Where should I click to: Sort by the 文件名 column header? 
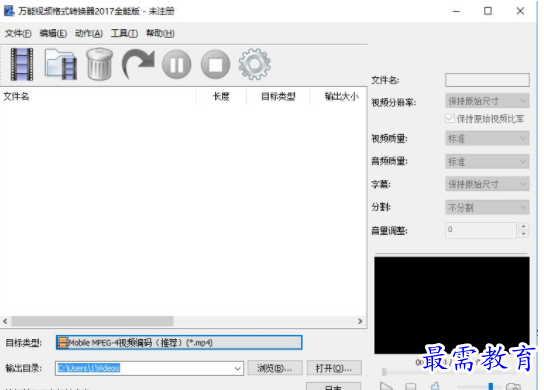tap(98, 96)
